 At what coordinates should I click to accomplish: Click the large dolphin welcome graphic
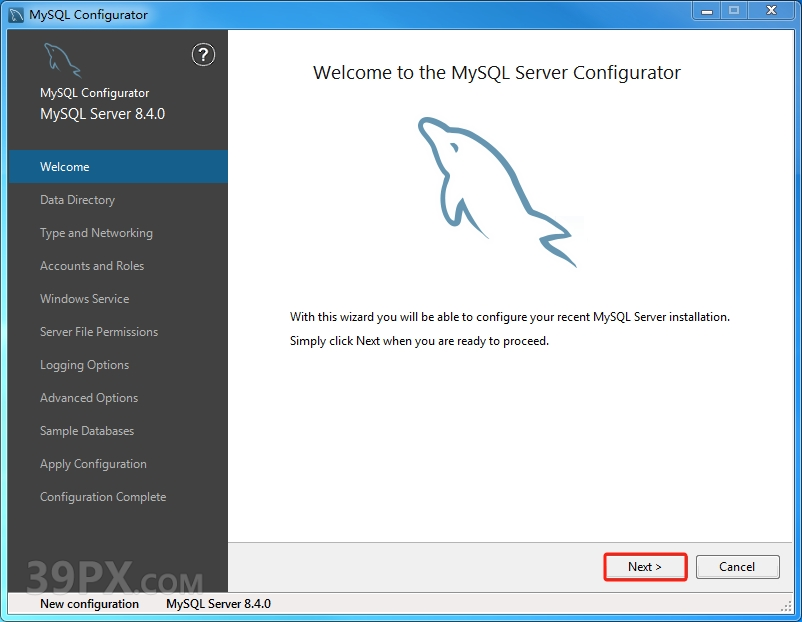[494, 190]
